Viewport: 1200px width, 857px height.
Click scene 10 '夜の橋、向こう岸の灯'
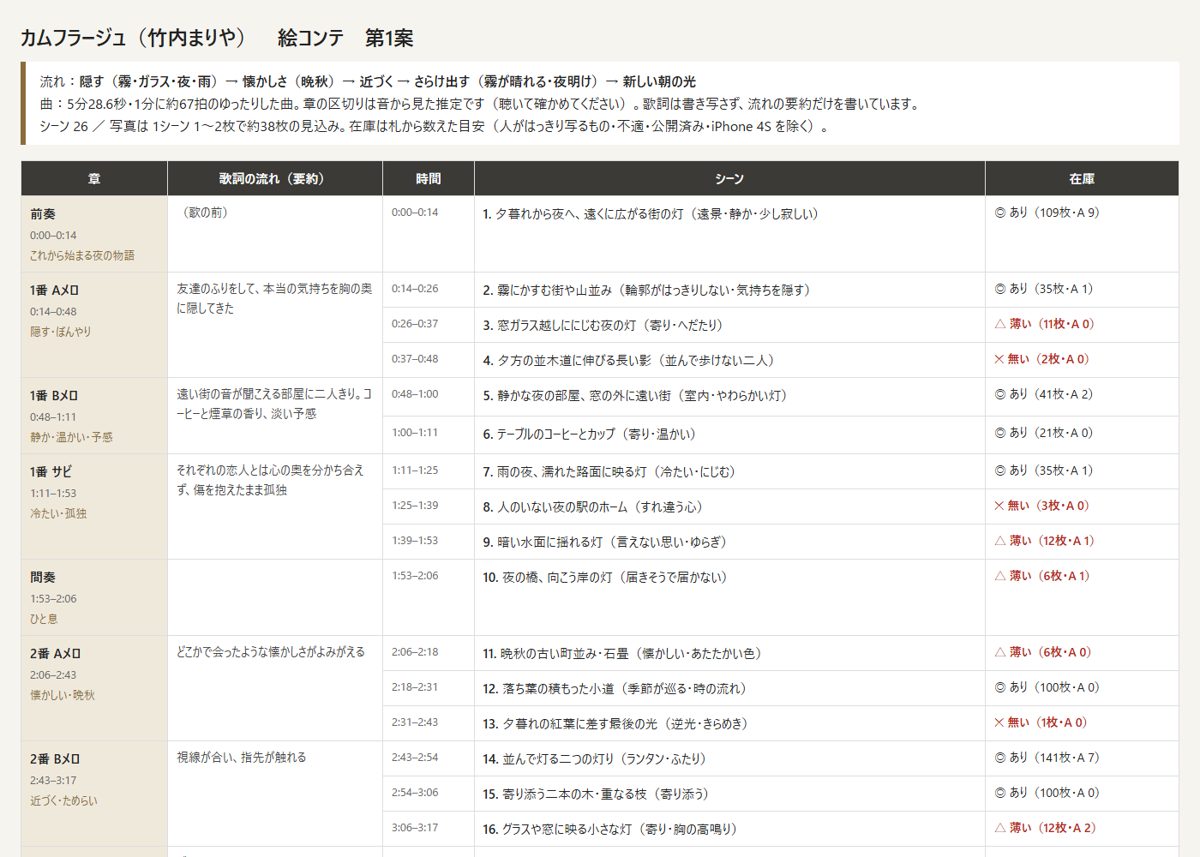pos(730,598)
